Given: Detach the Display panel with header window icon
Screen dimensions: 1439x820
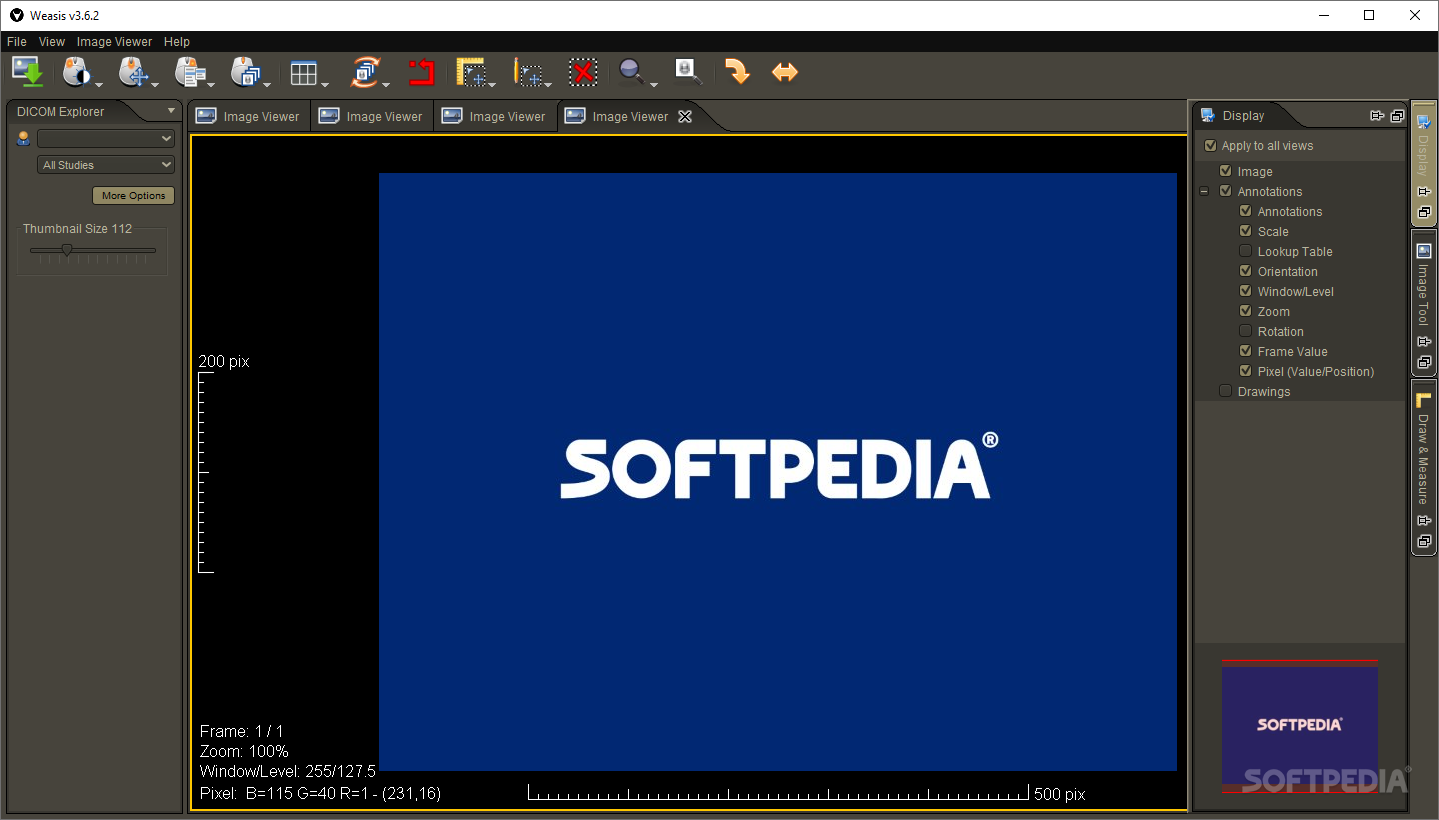Looking at the screenshot, I should coord(1397,116).
